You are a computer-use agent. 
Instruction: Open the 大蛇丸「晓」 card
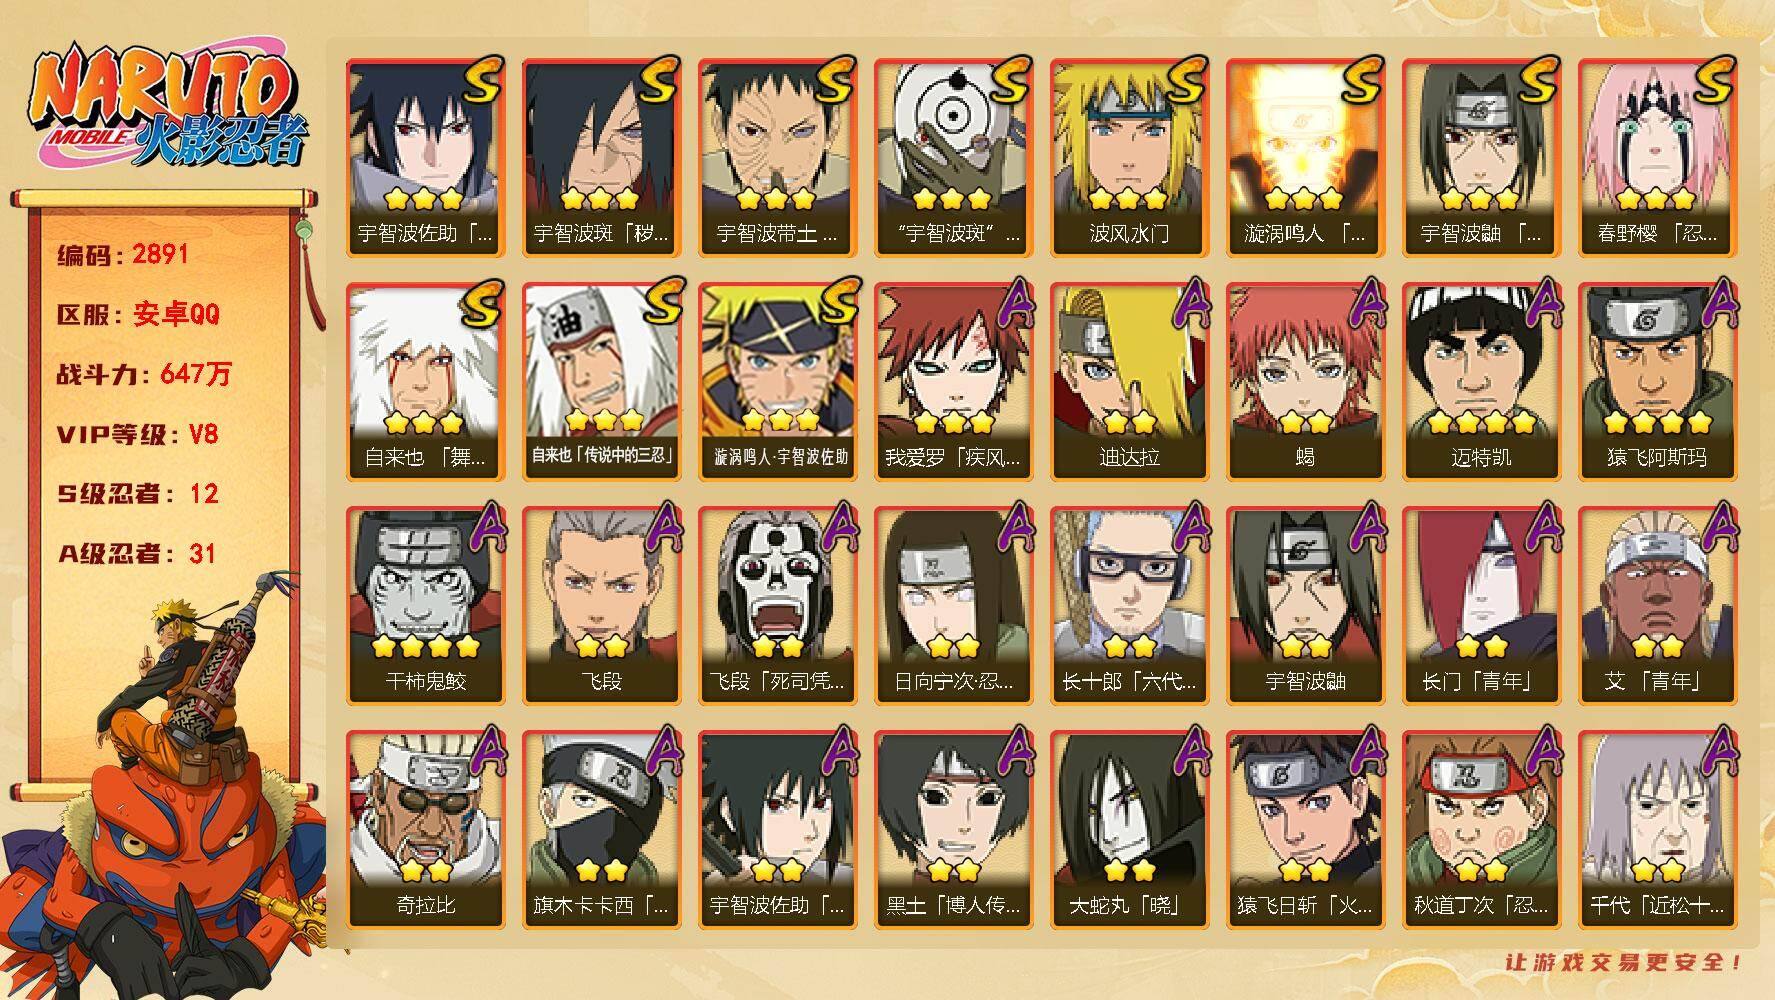pos(1129,830)
